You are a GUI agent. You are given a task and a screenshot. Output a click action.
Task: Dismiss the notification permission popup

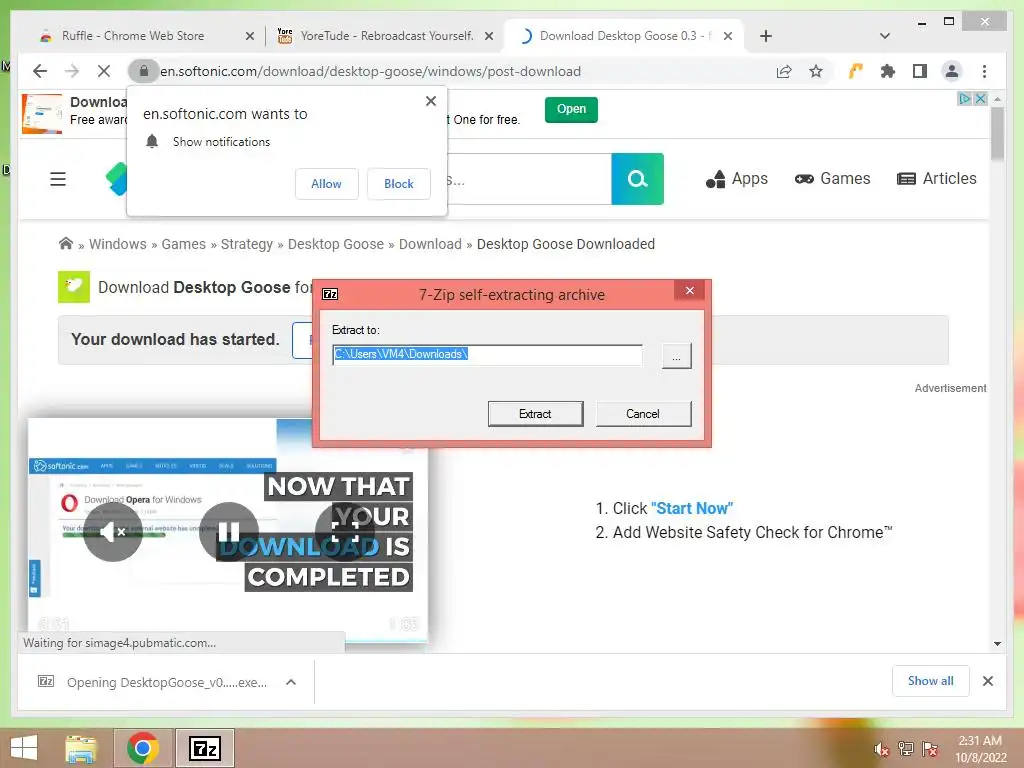click(x=430, y=101)
